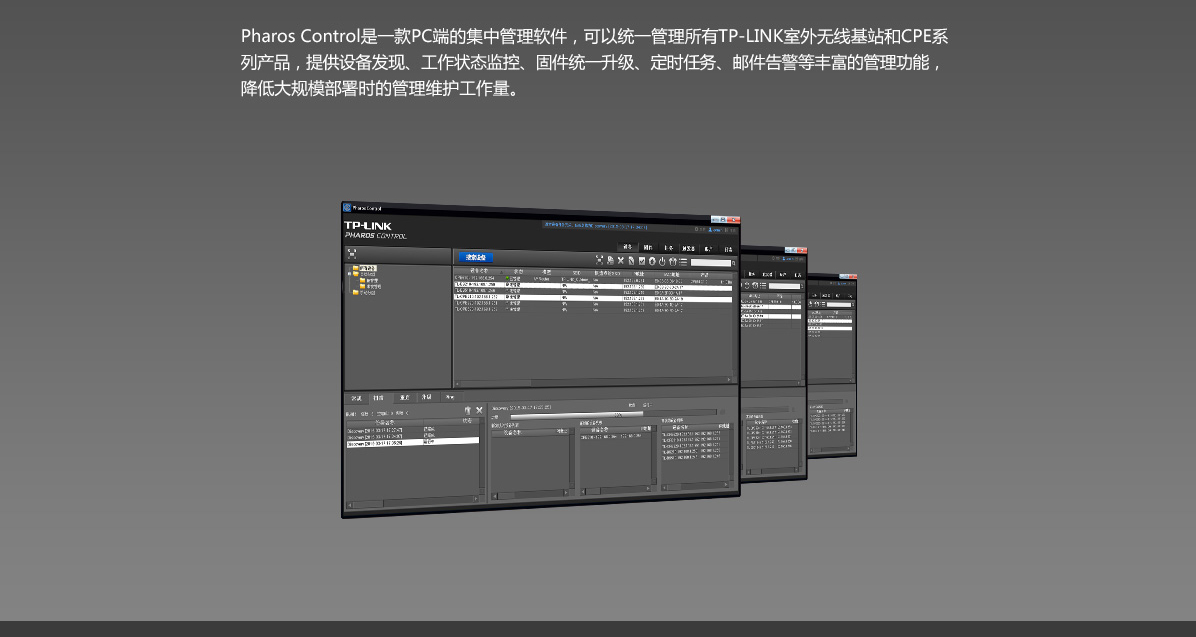Screen dimensions: 1196x637
Task: Select the highlighted top folder in group tree
Action: [x=365, y=268]
